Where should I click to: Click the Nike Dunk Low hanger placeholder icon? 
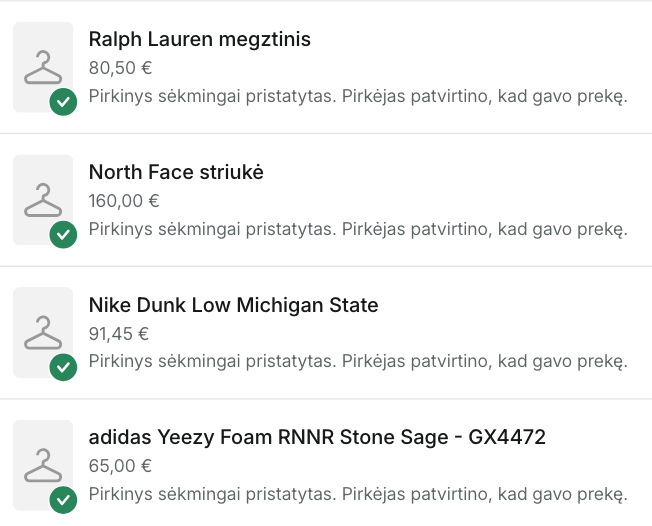coord(43,332)
